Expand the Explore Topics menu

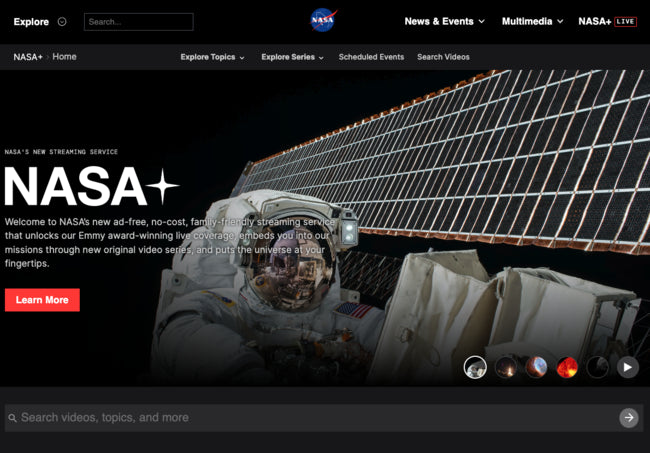click(x=212, y=57)
